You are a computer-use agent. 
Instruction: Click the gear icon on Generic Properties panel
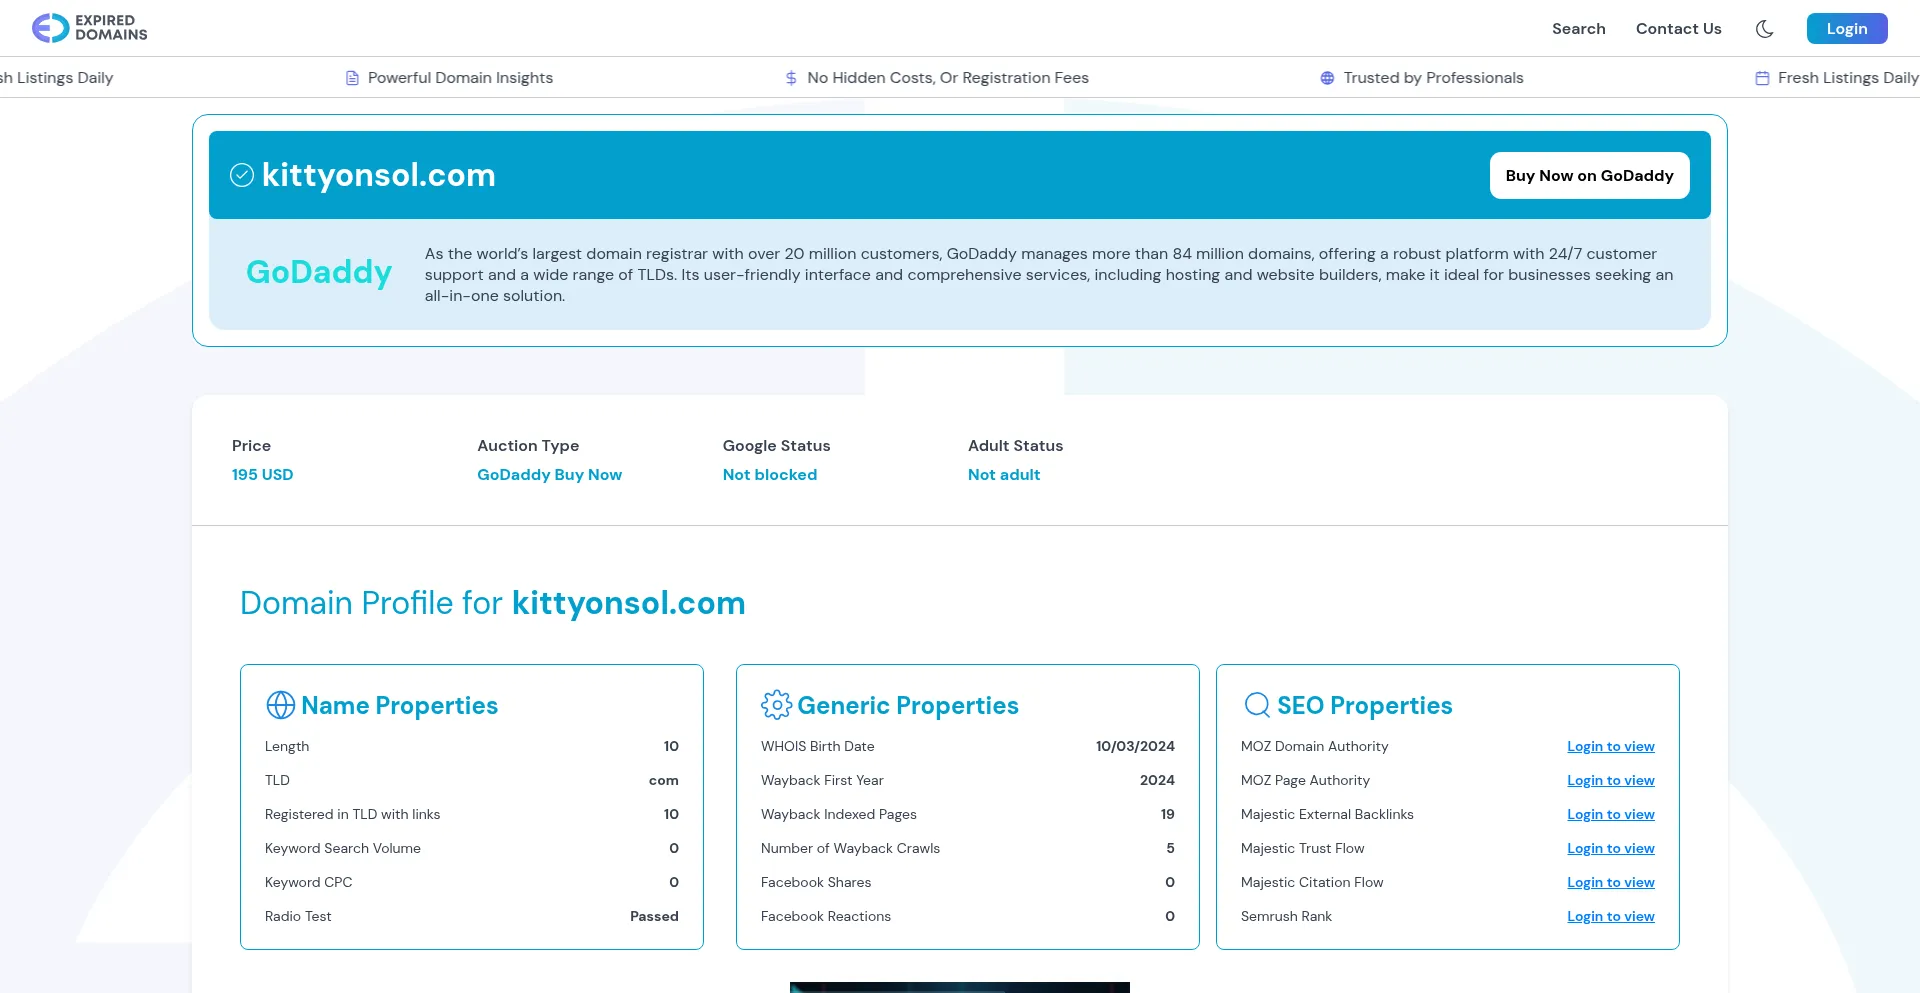[x=776, y=704]
